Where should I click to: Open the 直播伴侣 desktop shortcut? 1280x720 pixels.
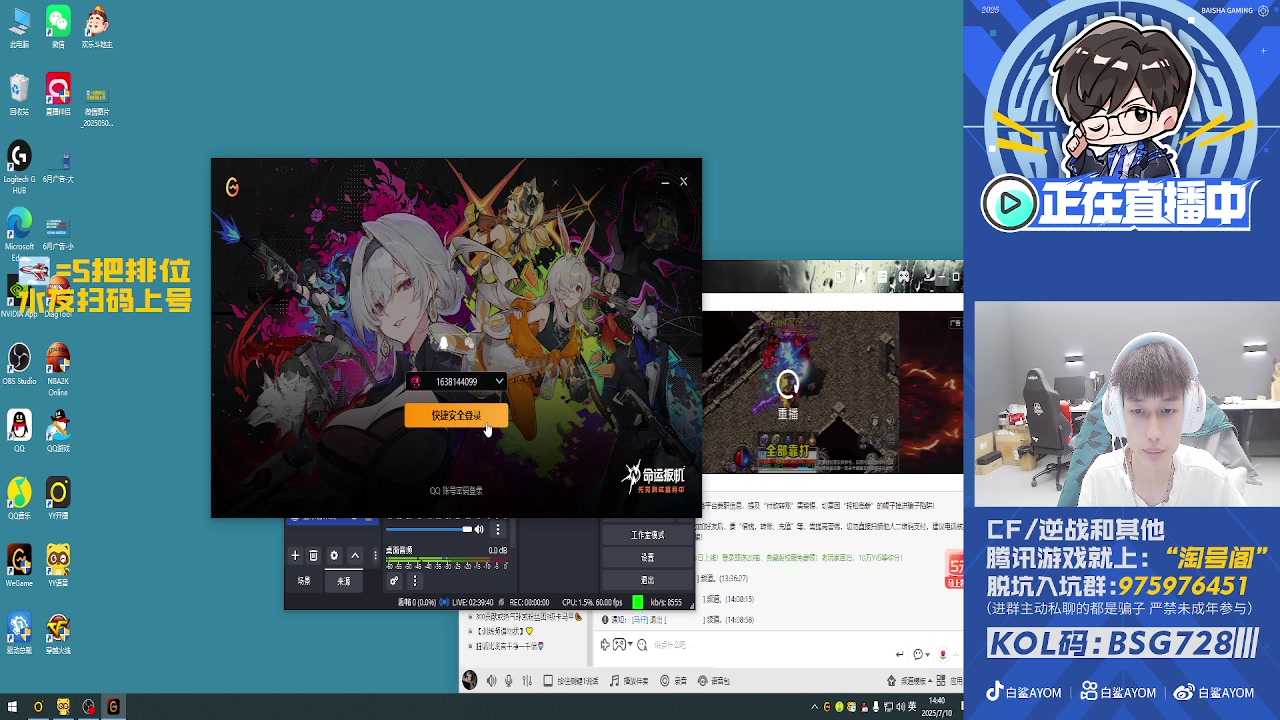click(58, 95)
